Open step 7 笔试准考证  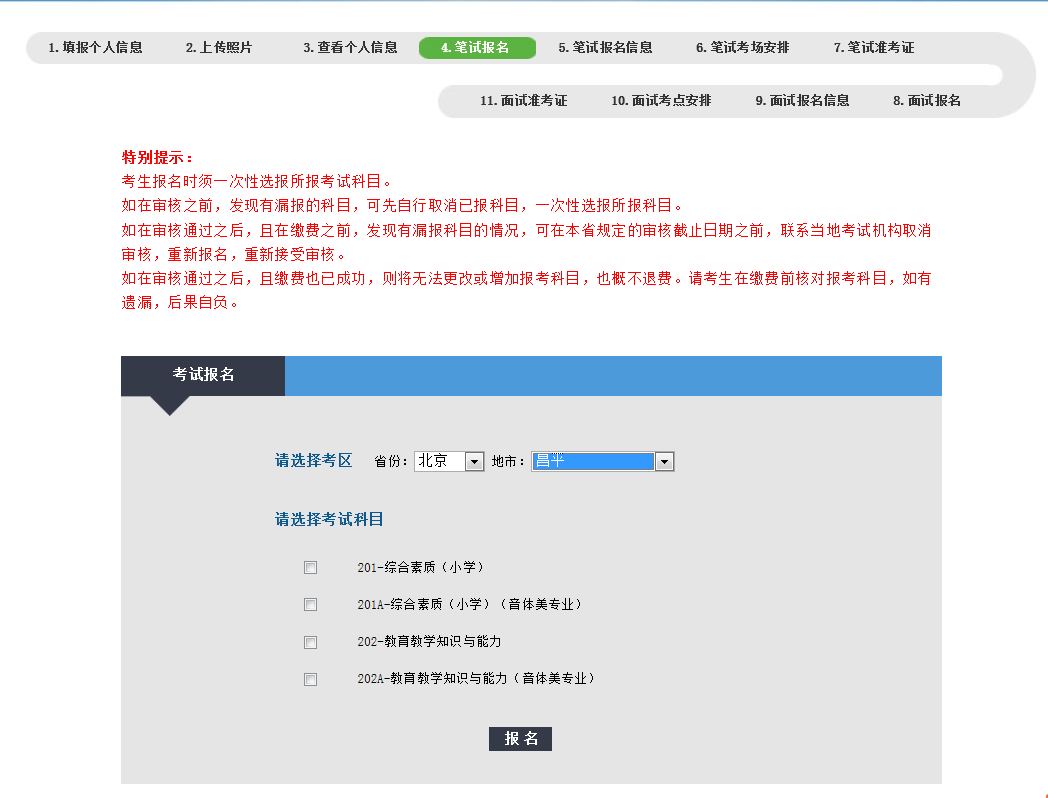click(x=874, y=47)
